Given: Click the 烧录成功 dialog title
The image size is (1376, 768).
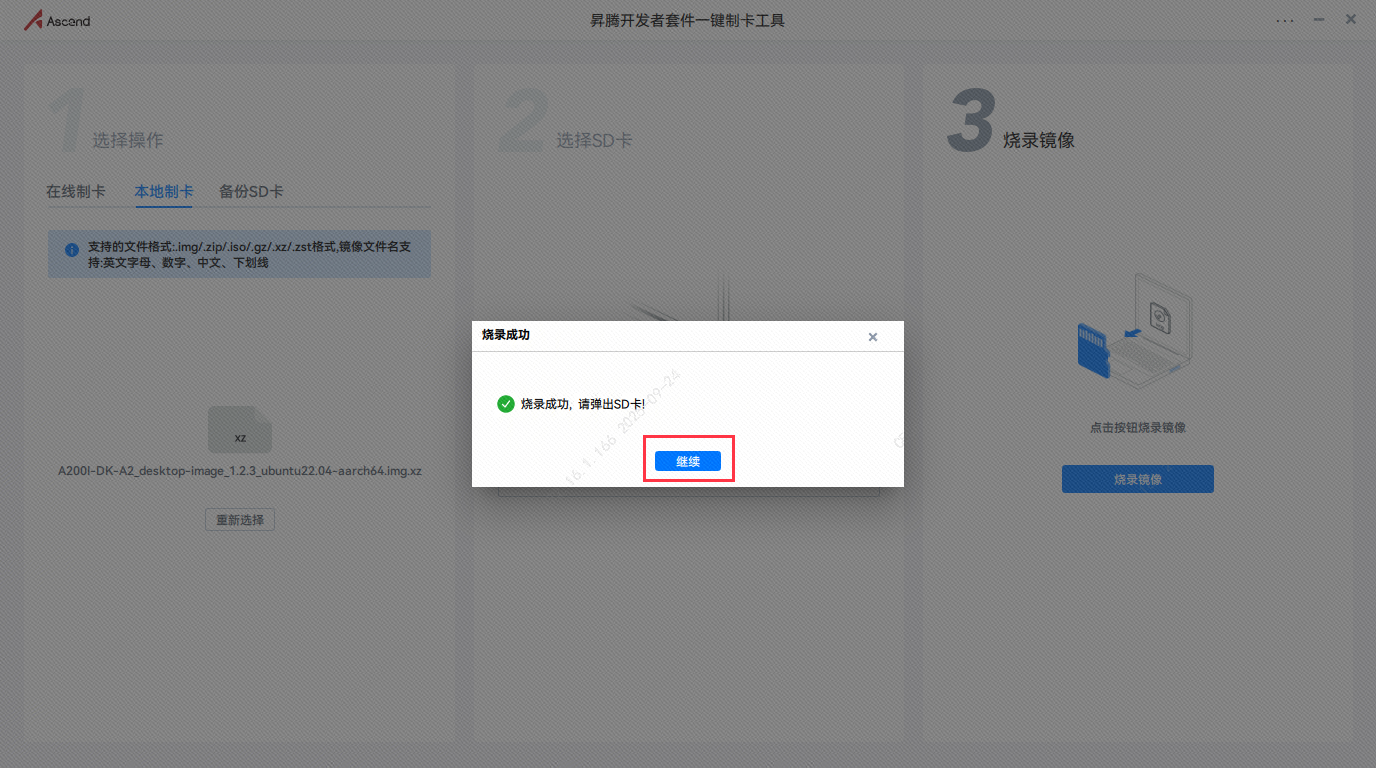Looking at the screenshot, I should (x=505, y=336).
